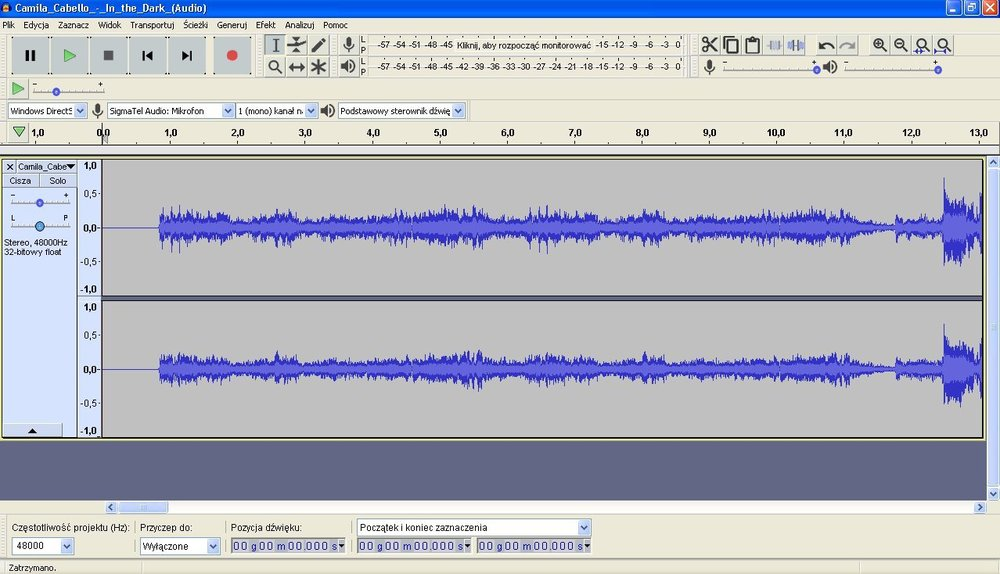1000x574 pixels.
Task: Collapse the track with the bottom arrow
Action: point(33,430)
